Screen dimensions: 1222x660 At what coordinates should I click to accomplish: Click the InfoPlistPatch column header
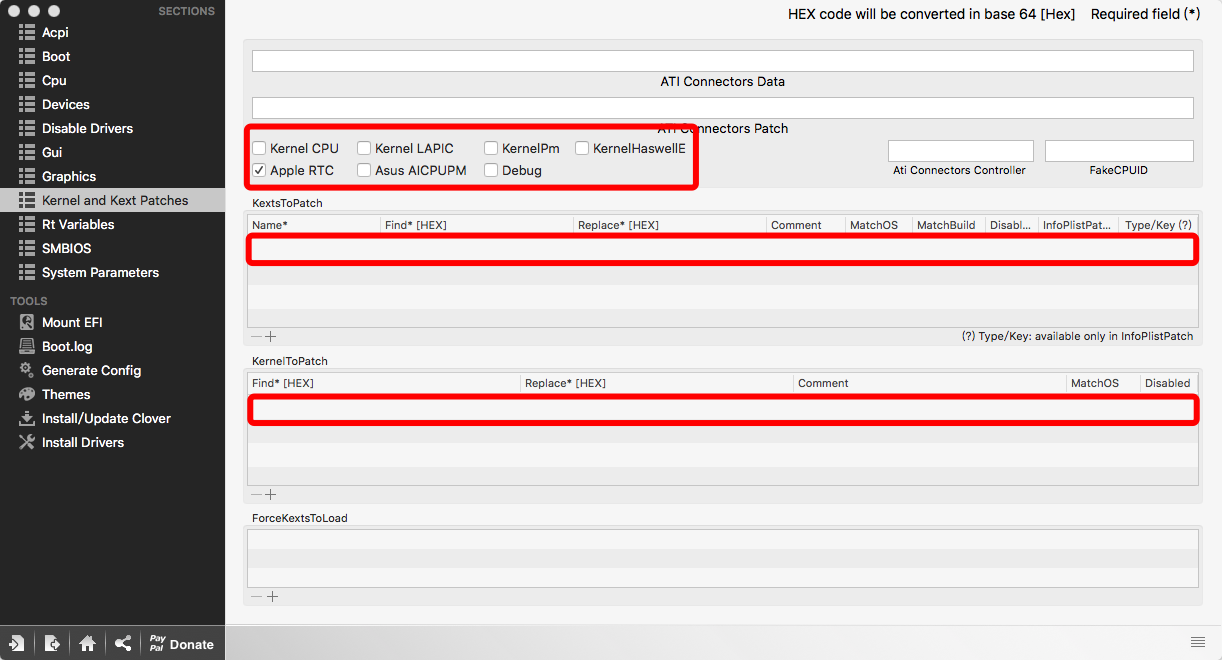(x=1077, y=225)
